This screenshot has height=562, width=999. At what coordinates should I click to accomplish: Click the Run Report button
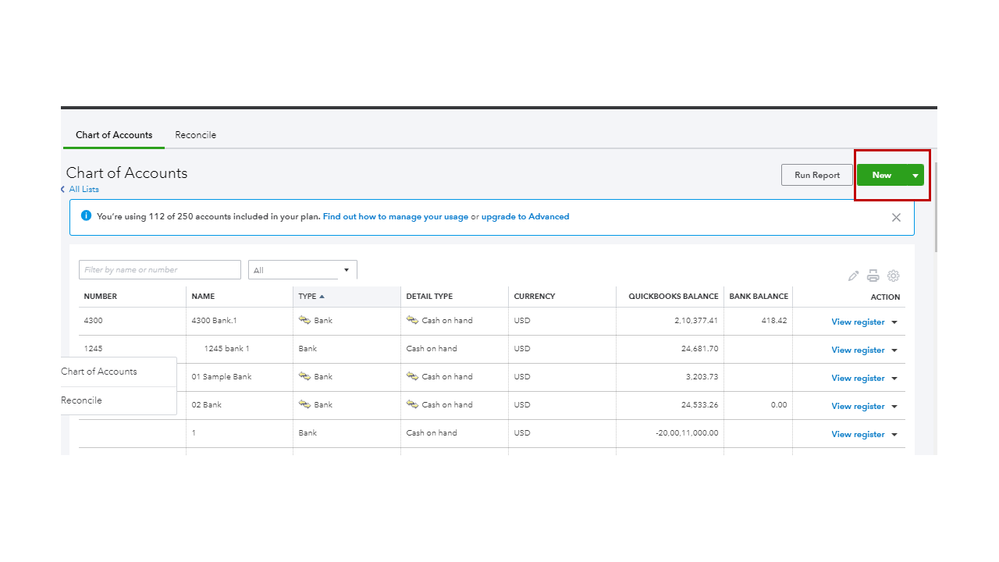(817, 175)
